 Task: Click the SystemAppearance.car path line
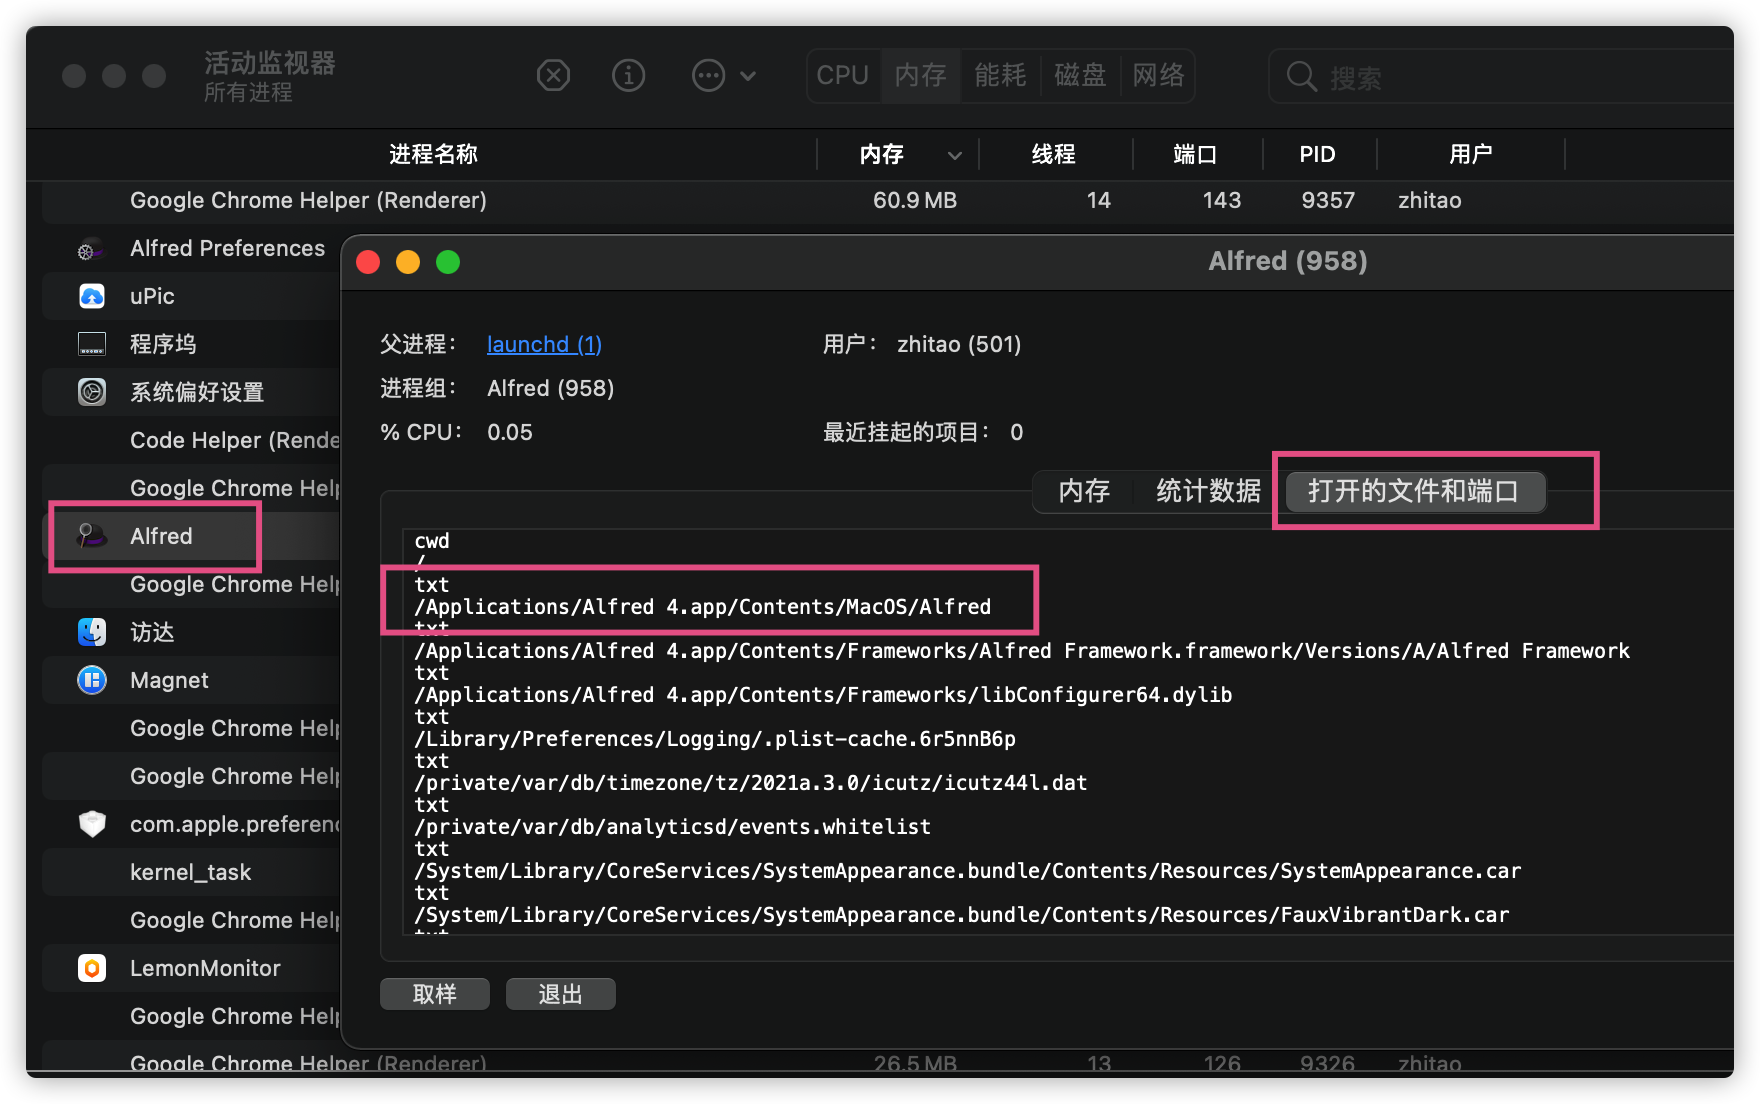[x=967, y=871]
